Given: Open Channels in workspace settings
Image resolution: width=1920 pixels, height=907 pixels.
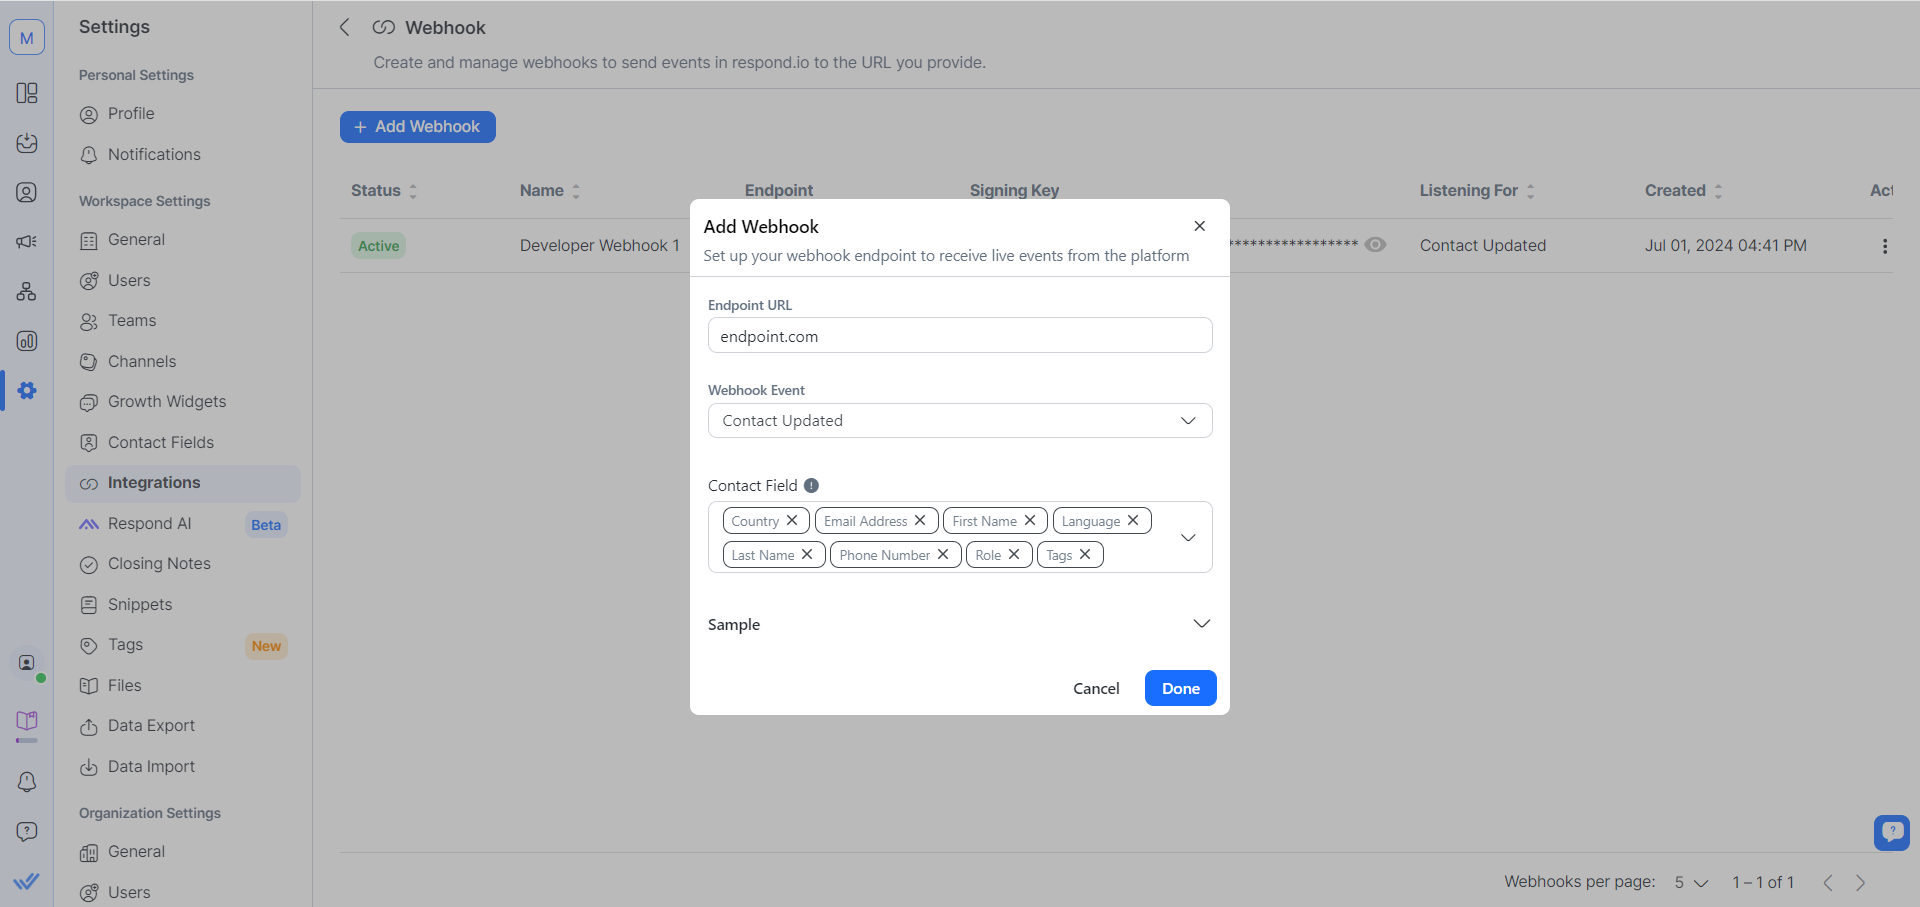Looking at the screenshot, I should coord(142,361).
